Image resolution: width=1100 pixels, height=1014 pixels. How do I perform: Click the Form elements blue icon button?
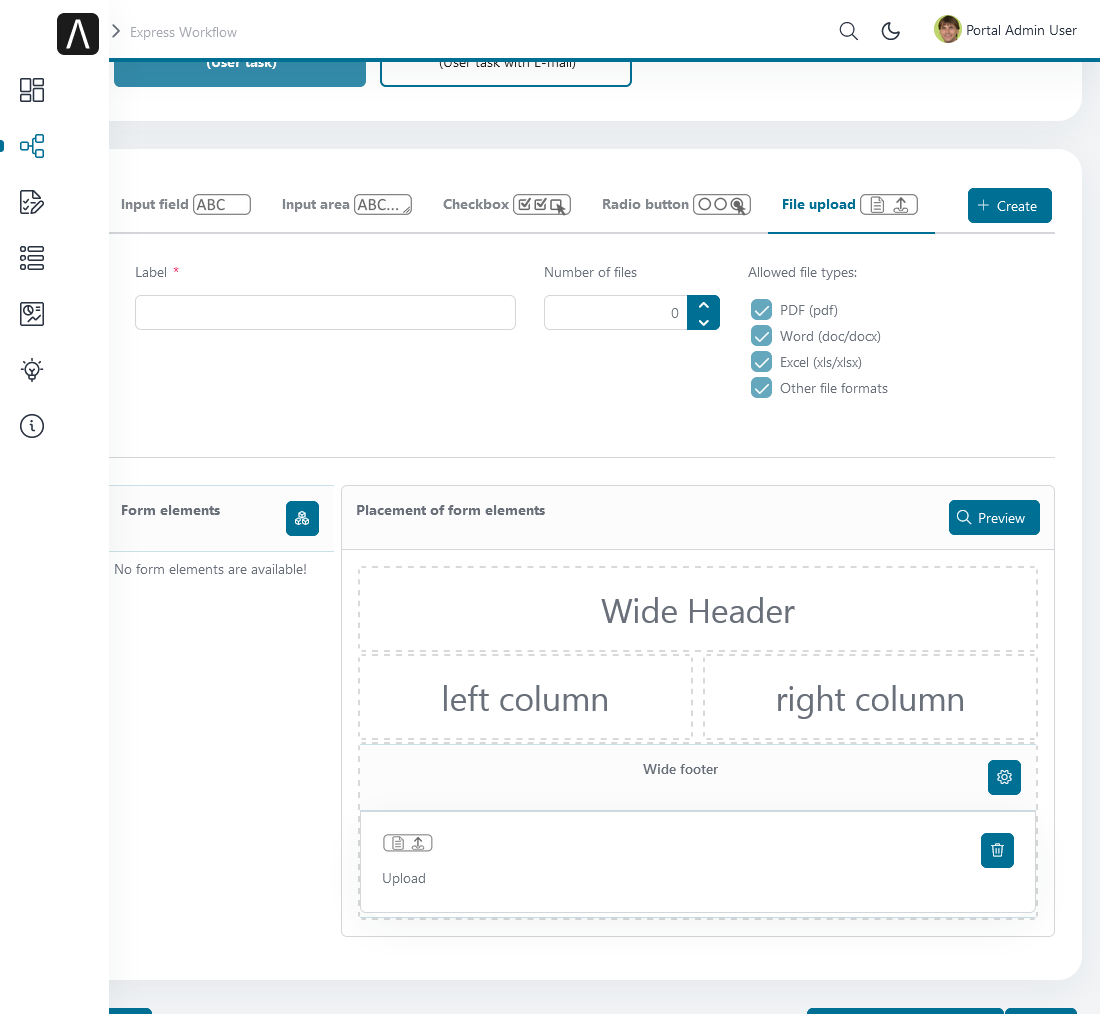click(302, 519)
